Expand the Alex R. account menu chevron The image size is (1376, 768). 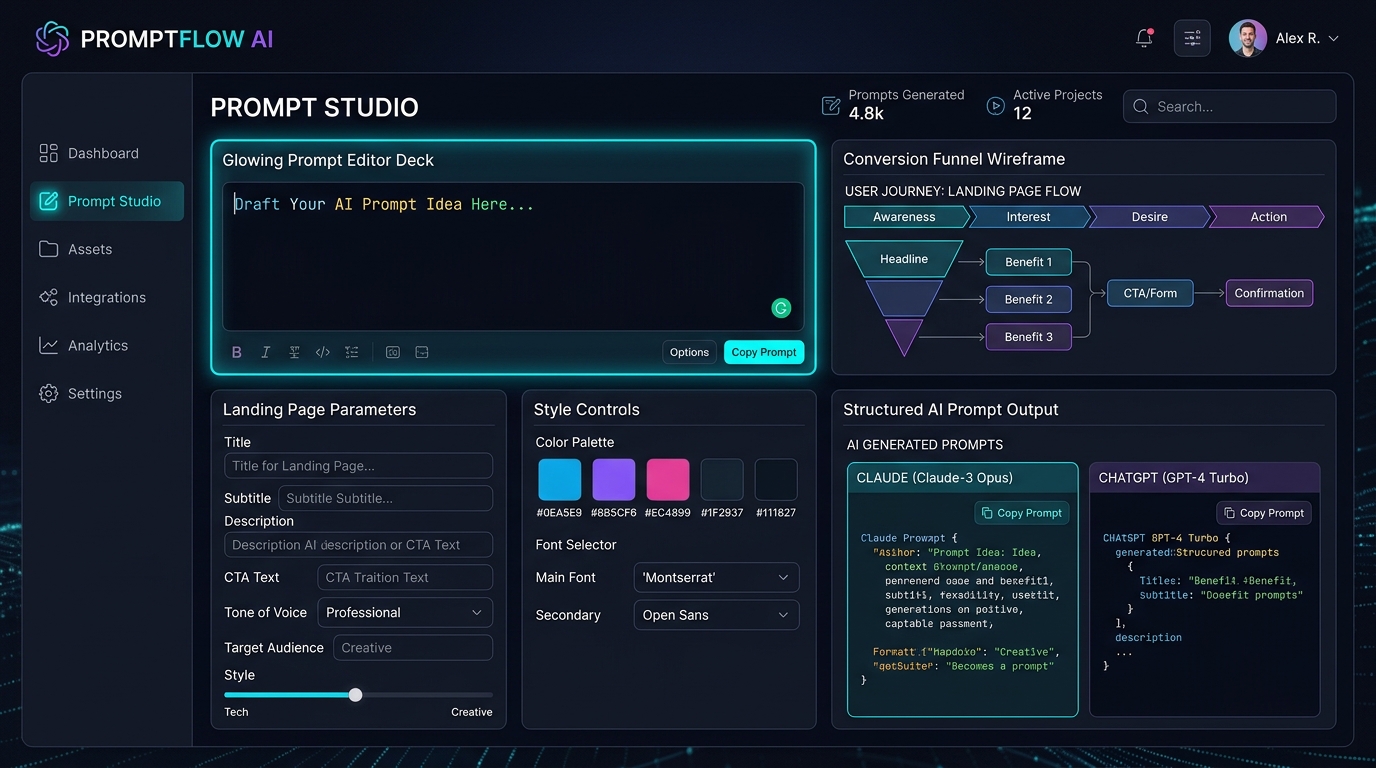[x=1333, y=39]
